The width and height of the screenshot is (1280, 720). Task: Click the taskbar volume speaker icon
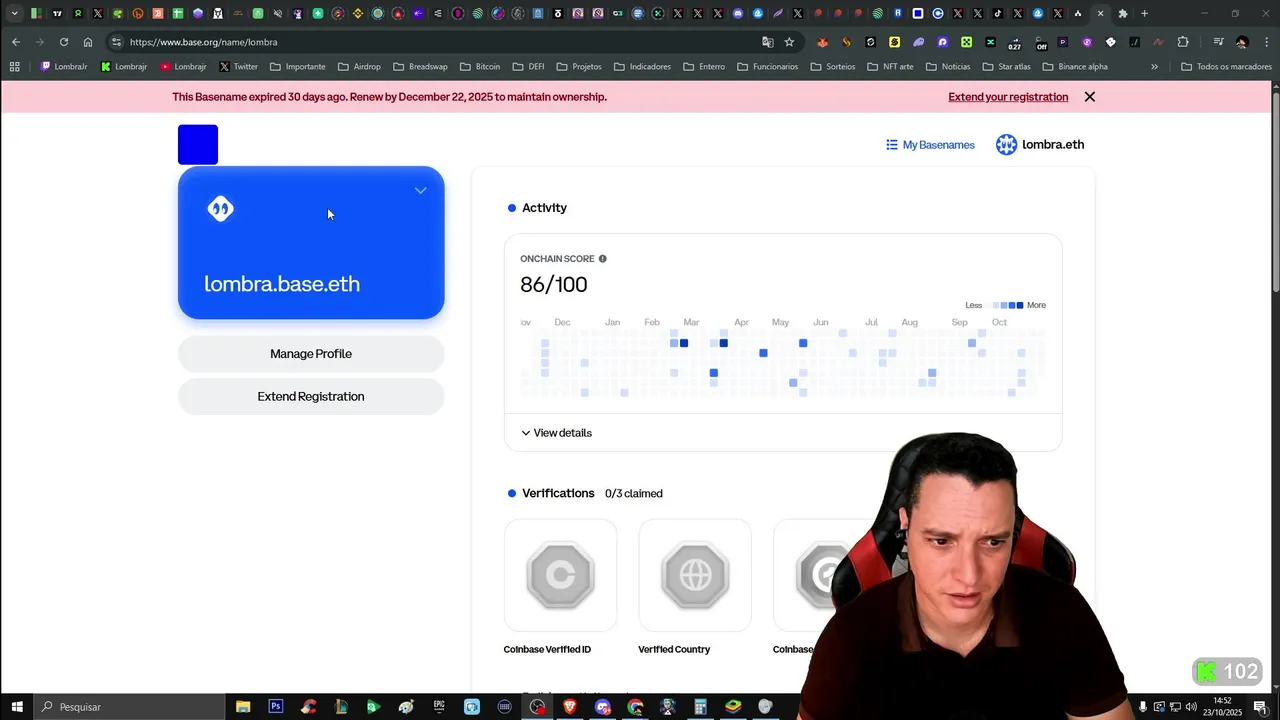(x=1191, y=707)
